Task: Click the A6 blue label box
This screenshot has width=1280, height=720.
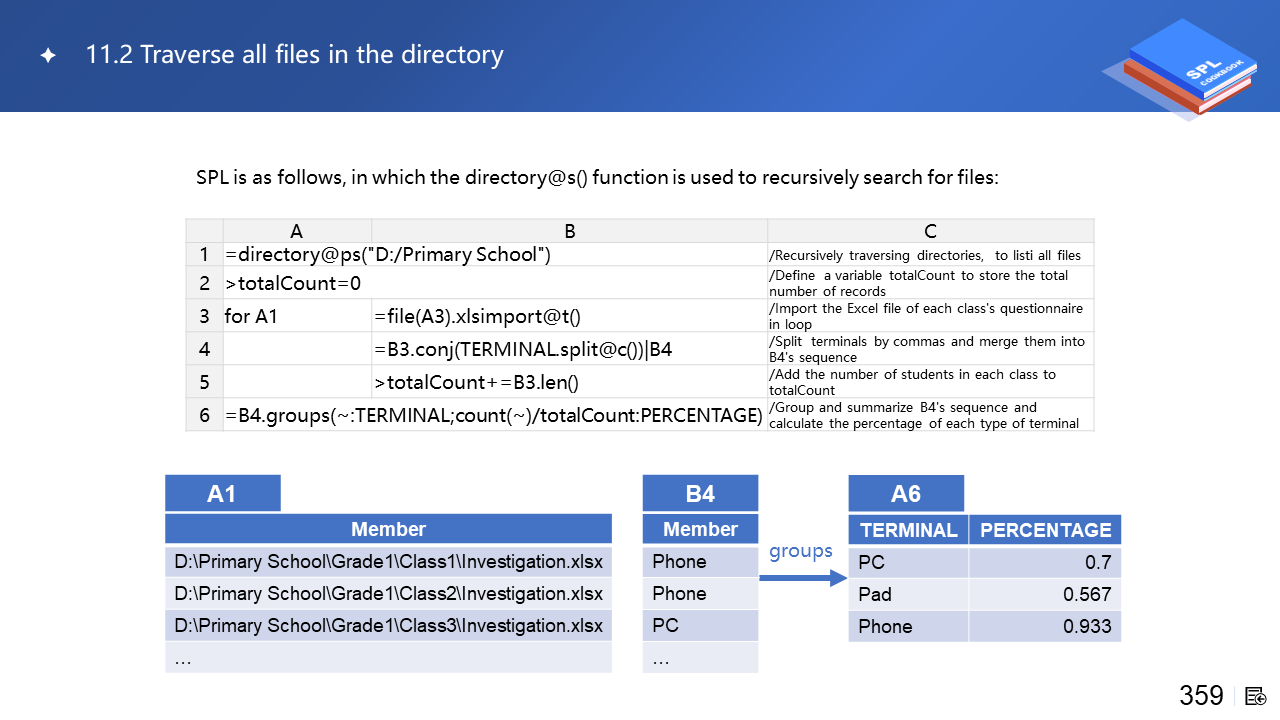Action: point(906,493)
